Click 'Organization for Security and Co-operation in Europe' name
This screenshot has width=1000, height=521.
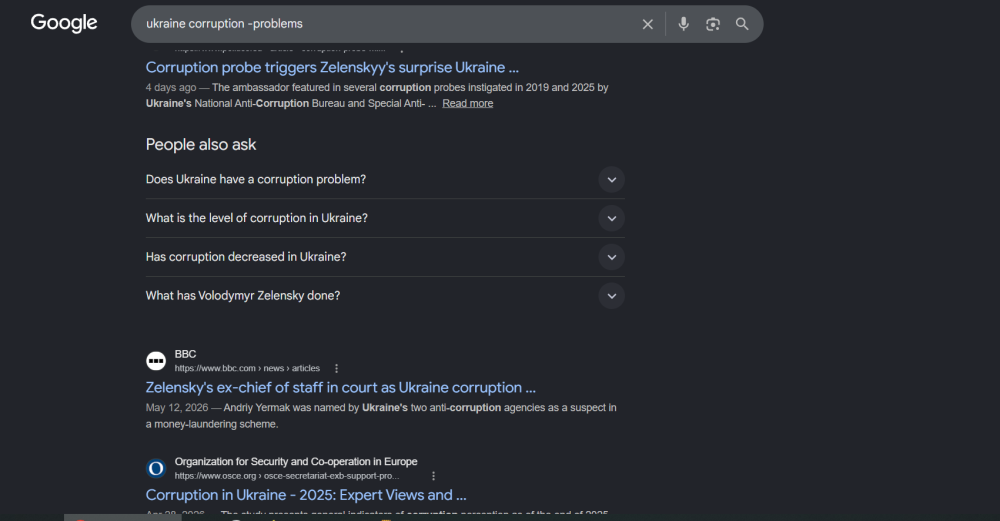pos(296,462)
